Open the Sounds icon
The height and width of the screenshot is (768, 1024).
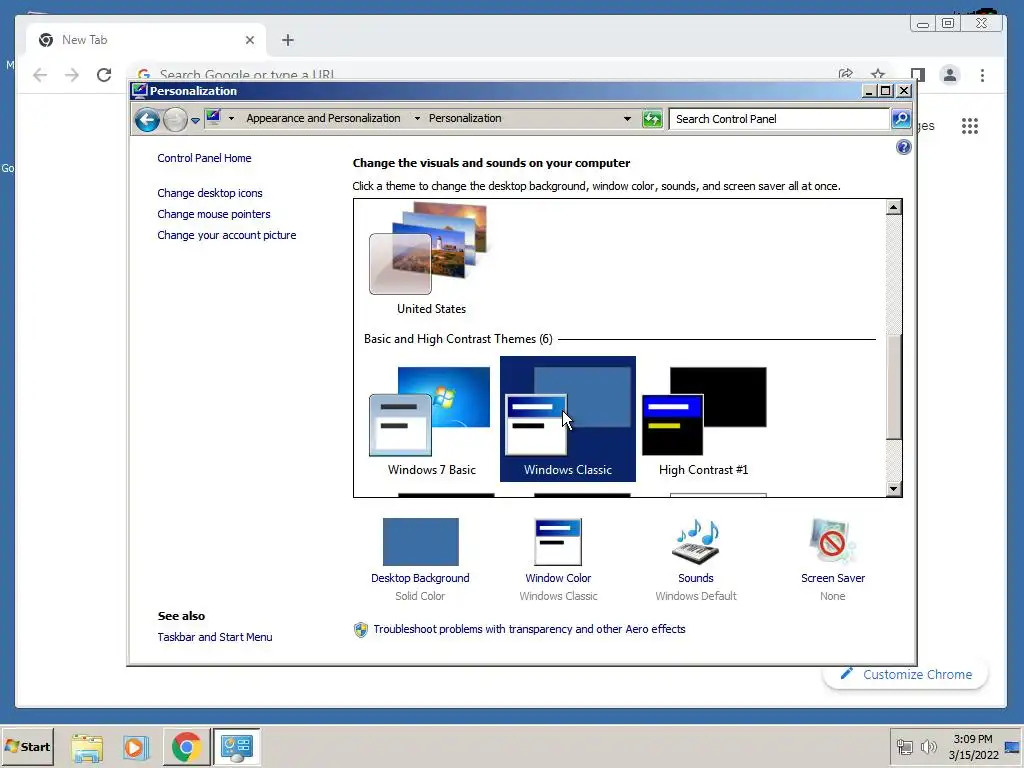(x=696, y=541)
